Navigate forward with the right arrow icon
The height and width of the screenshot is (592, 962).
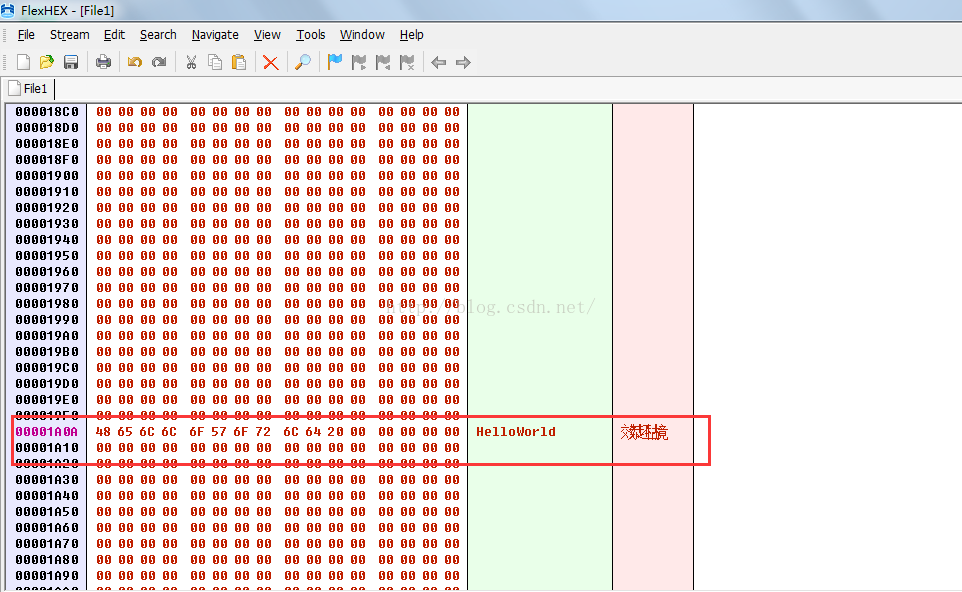[x=463, y=62]
